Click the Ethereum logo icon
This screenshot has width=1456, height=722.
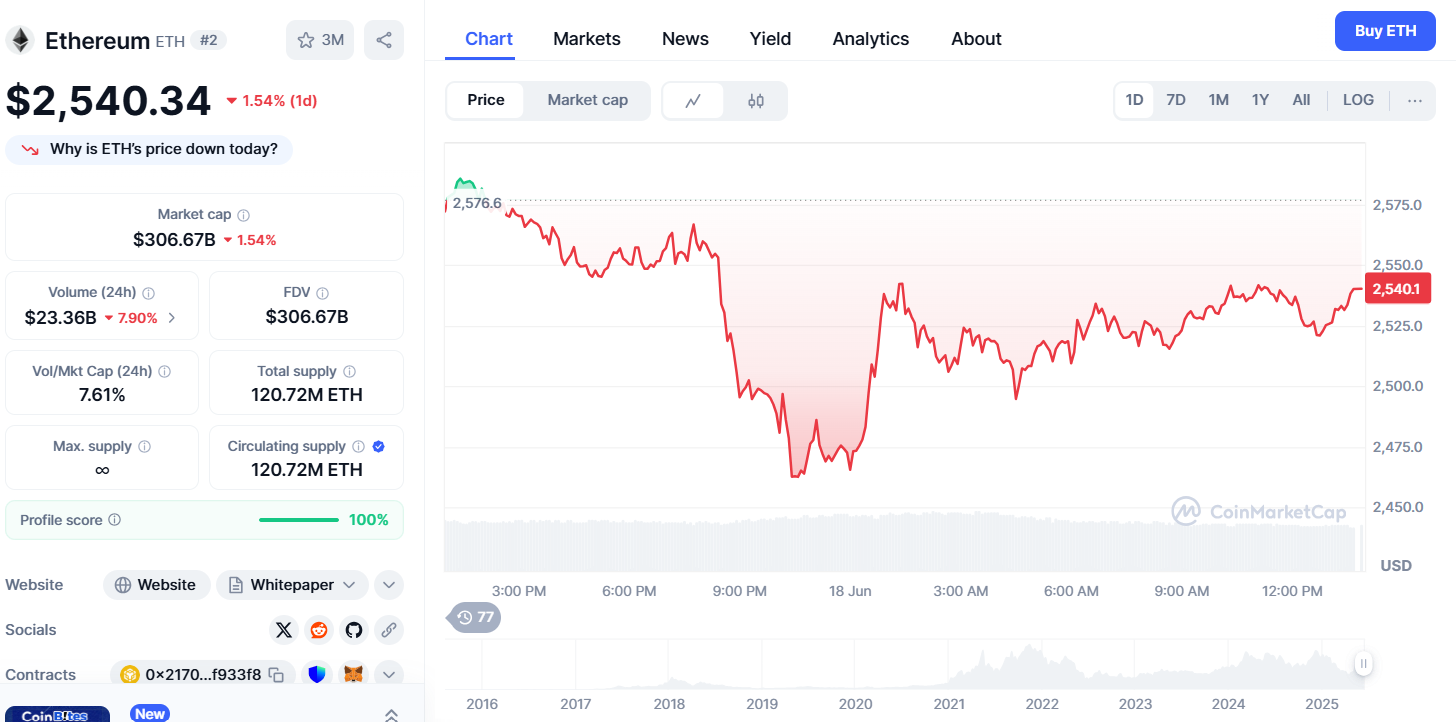coord(19,40)
